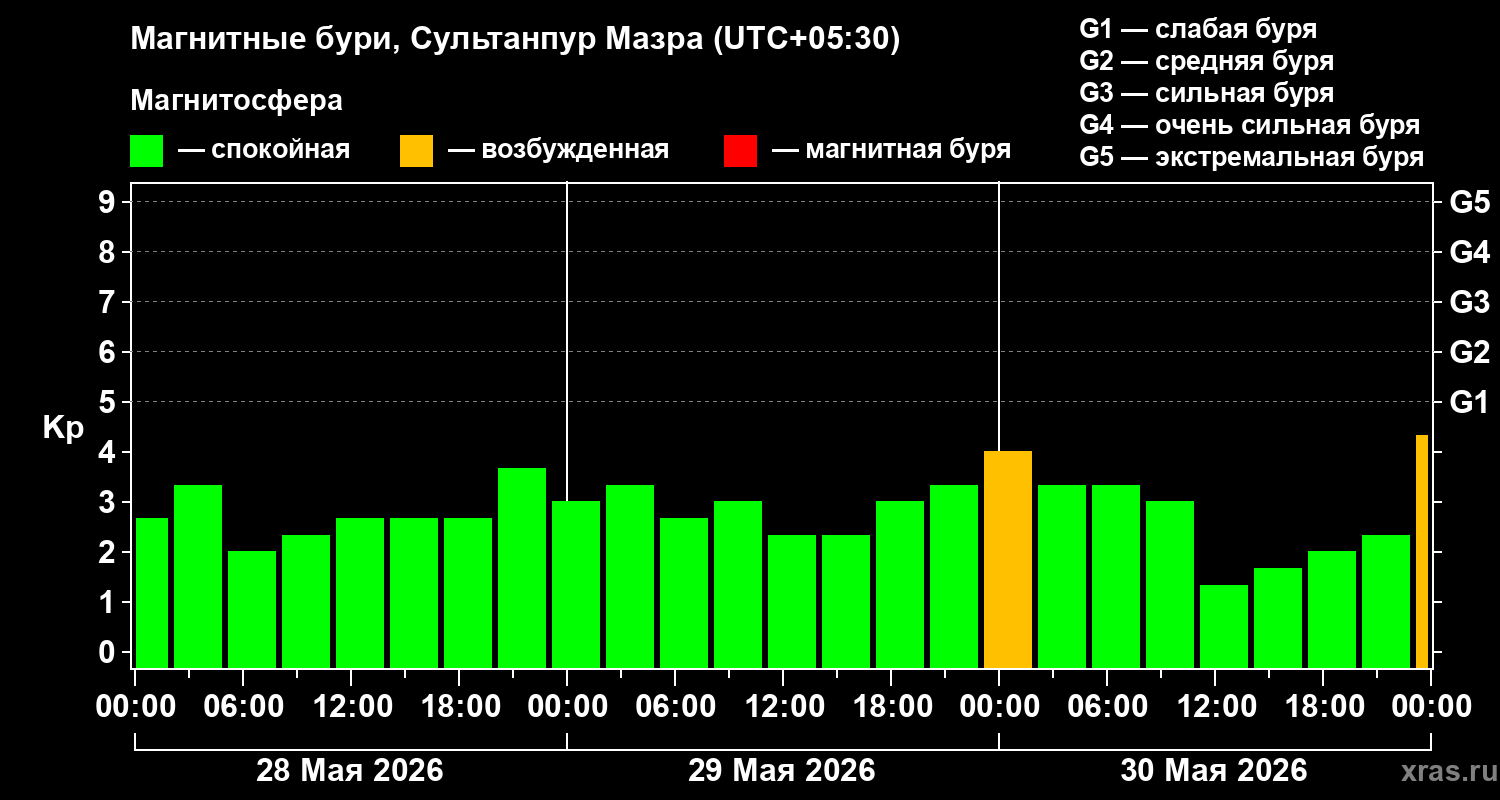Select the shortest green bar on 30 May
Viewport: 1500px width, 800px height.
pos(1224,626)
